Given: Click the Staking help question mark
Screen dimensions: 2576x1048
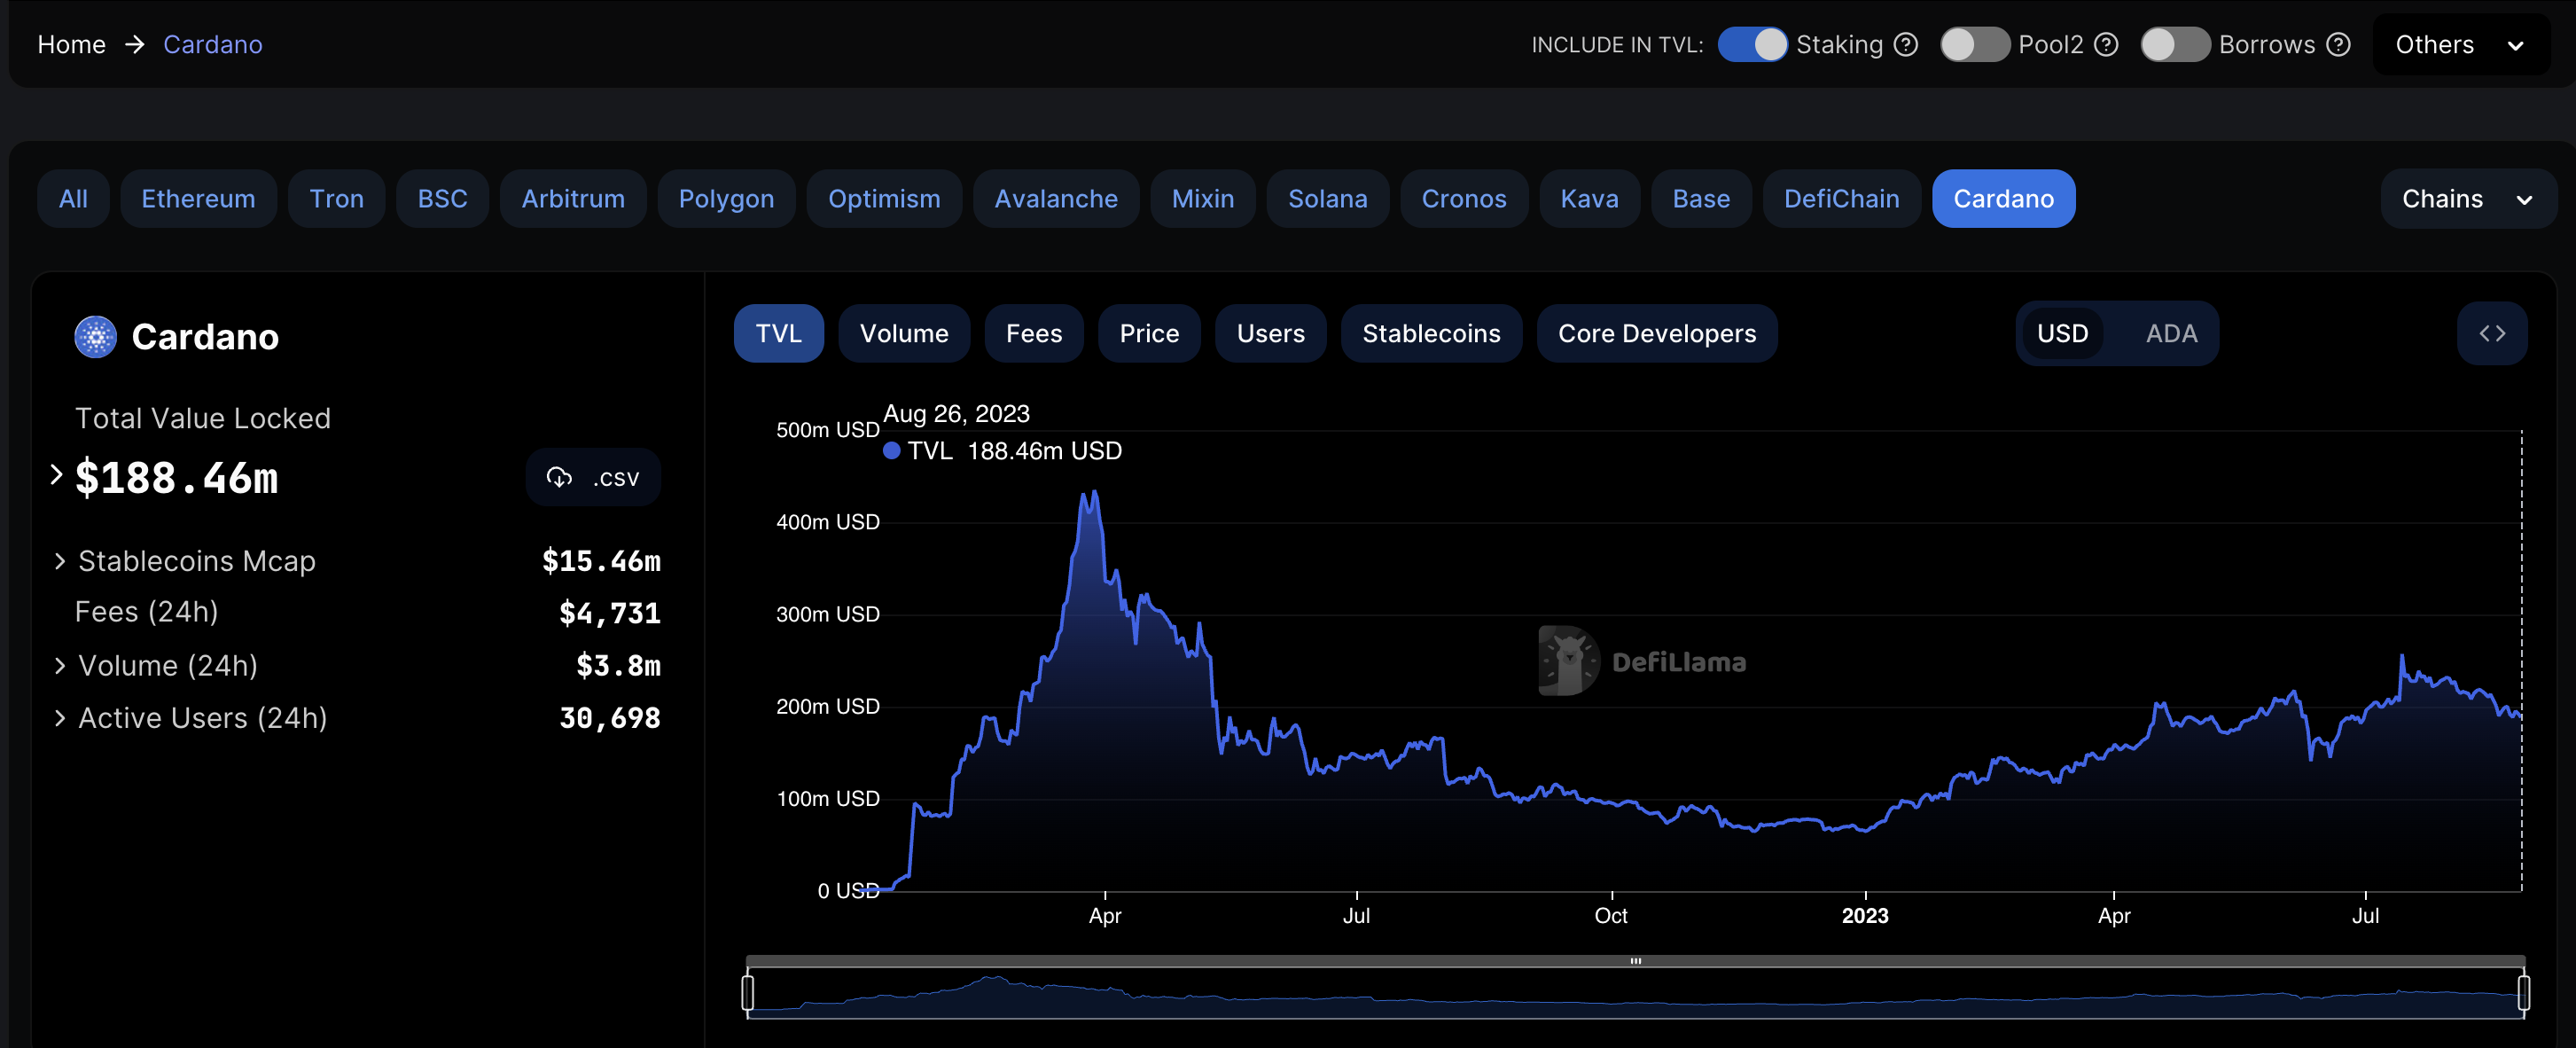Looking at the screenshot, I should pos(1906,44).
